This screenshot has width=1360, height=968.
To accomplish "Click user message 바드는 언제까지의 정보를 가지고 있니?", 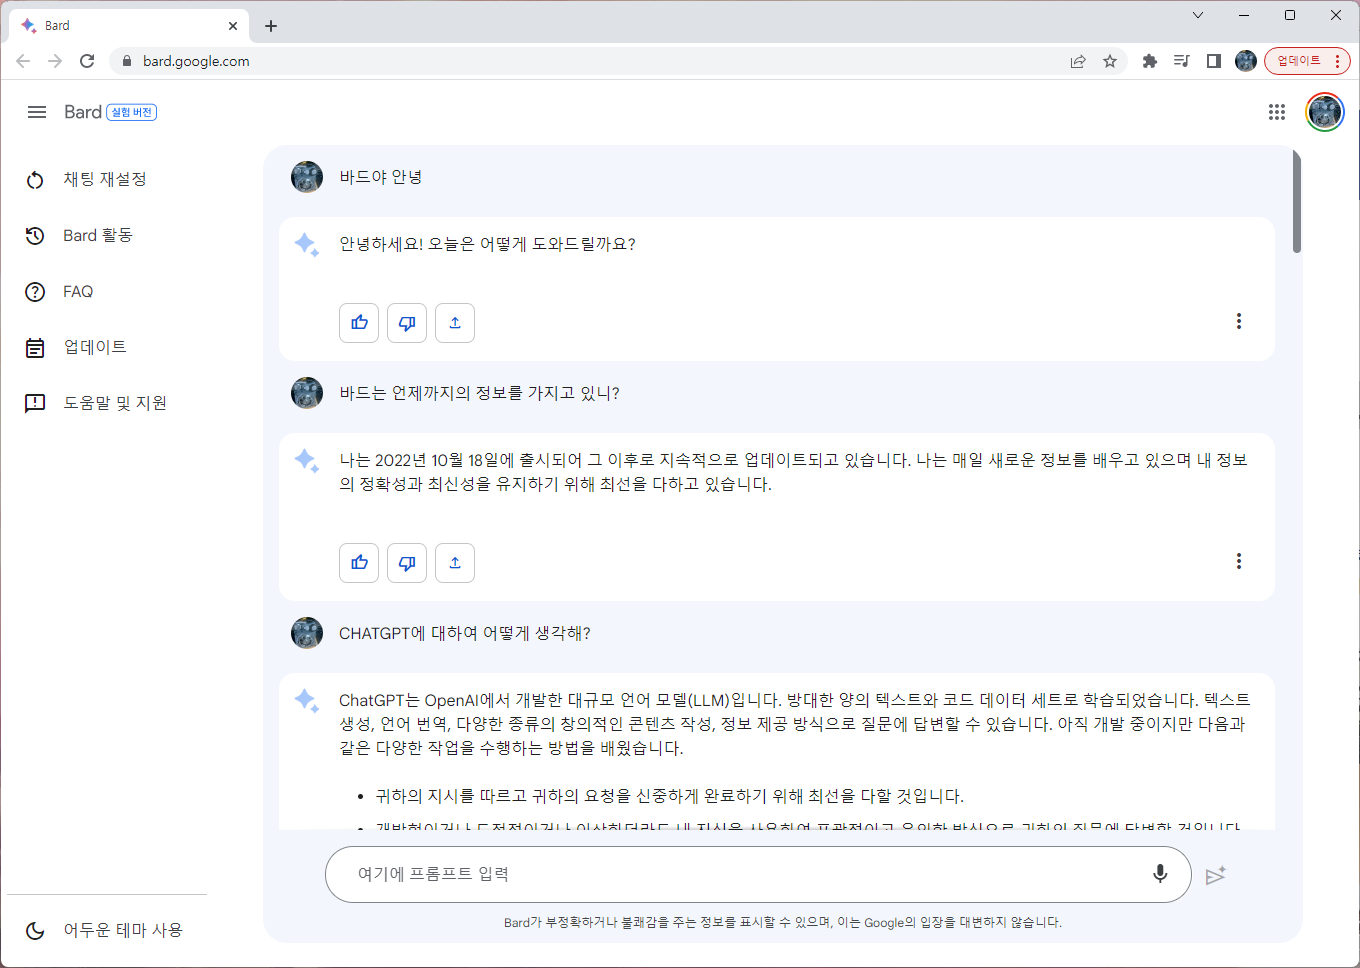I will coord(480,393).
